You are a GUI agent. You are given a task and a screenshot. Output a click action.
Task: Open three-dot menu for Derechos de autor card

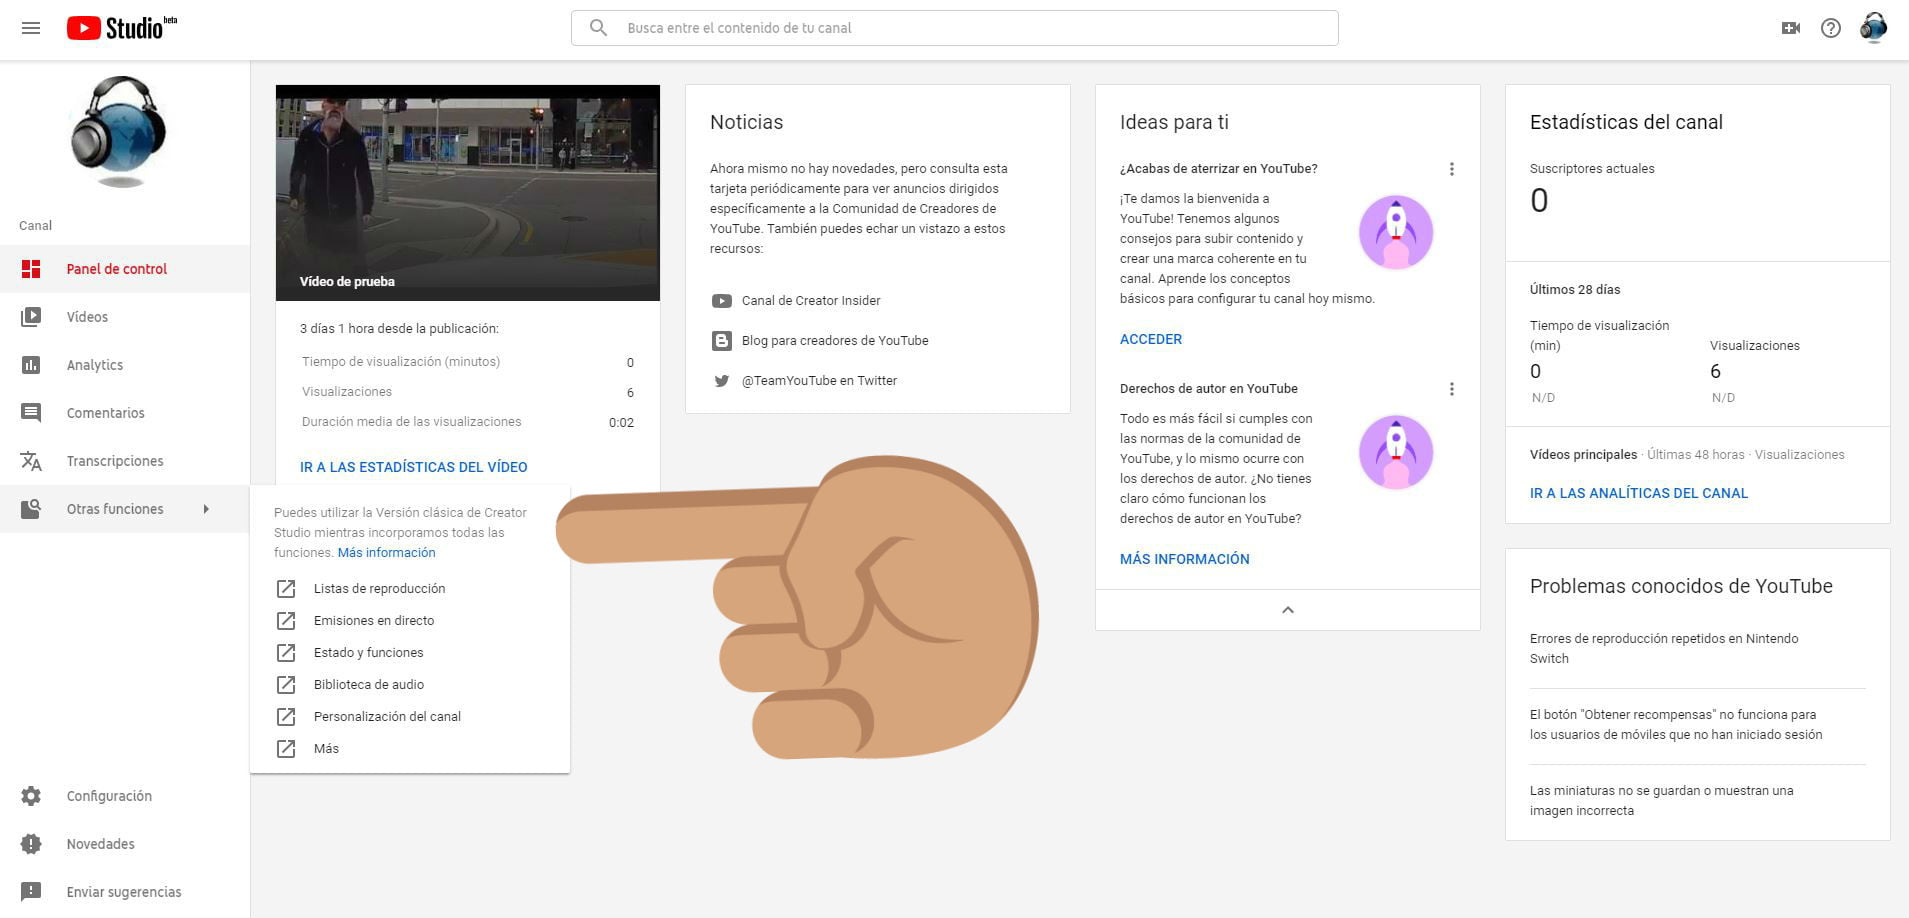[x=1452, y=389]
